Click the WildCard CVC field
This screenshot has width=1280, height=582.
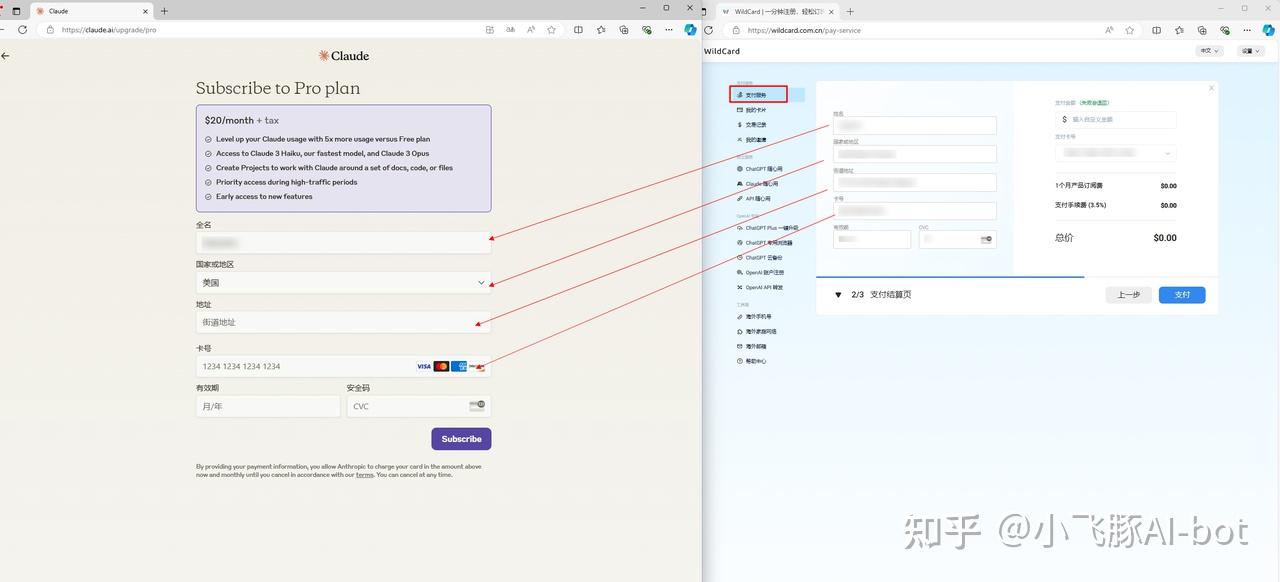[x=958, y=239]
